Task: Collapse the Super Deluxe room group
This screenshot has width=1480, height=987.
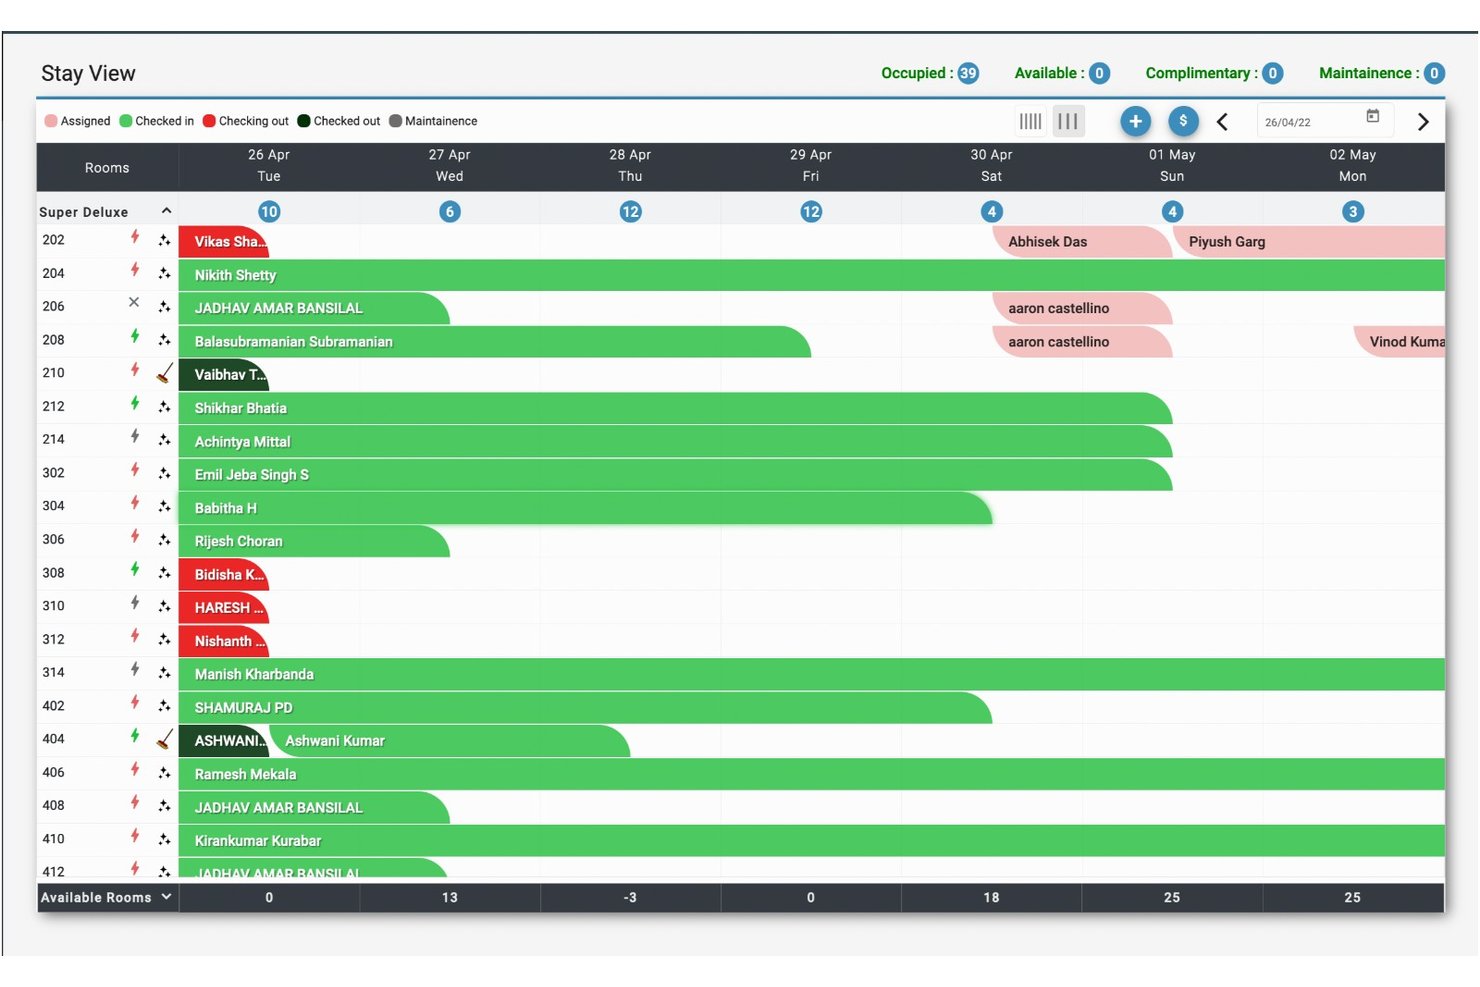Action: (x=166, y=211)
